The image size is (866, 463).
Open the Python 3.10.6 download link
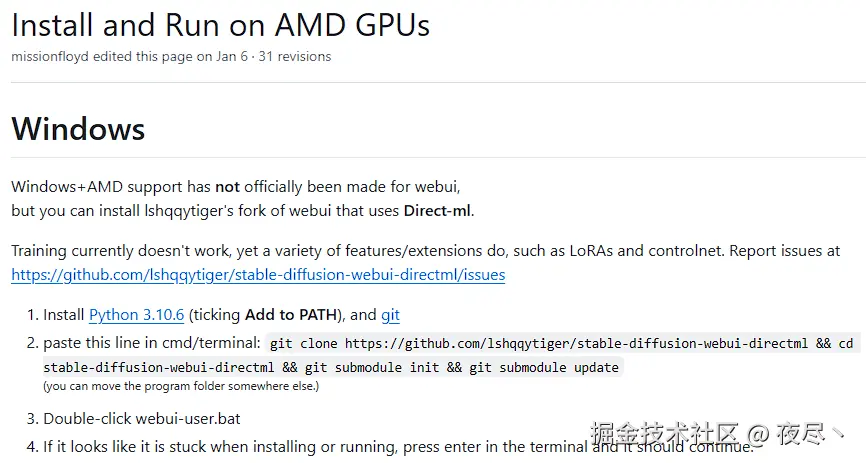(x=136, y=315)
